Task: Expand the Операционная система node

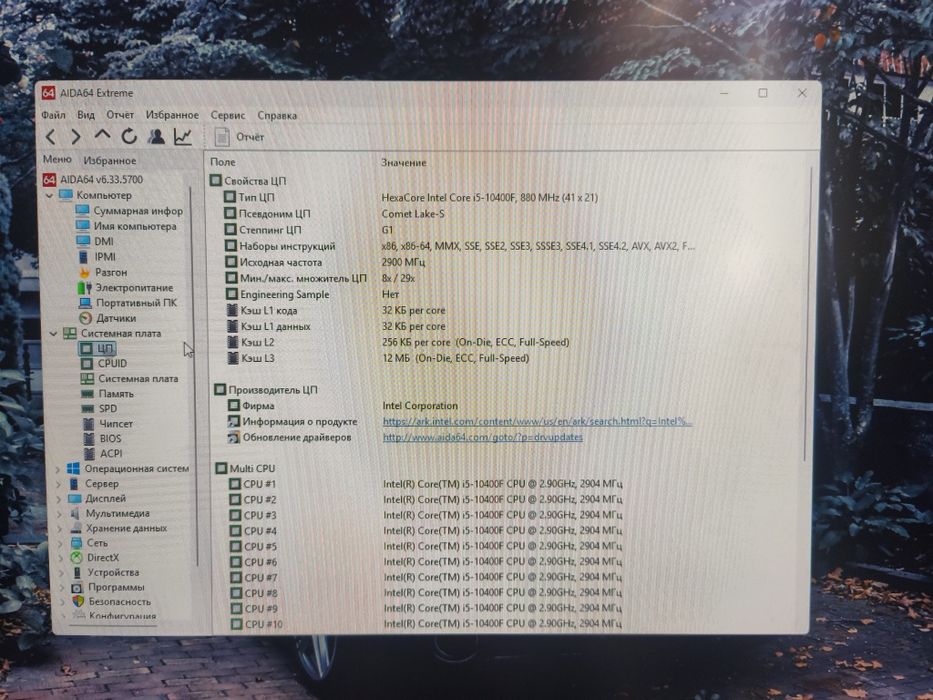Action: pyautogui.click(x=59, y=469)
